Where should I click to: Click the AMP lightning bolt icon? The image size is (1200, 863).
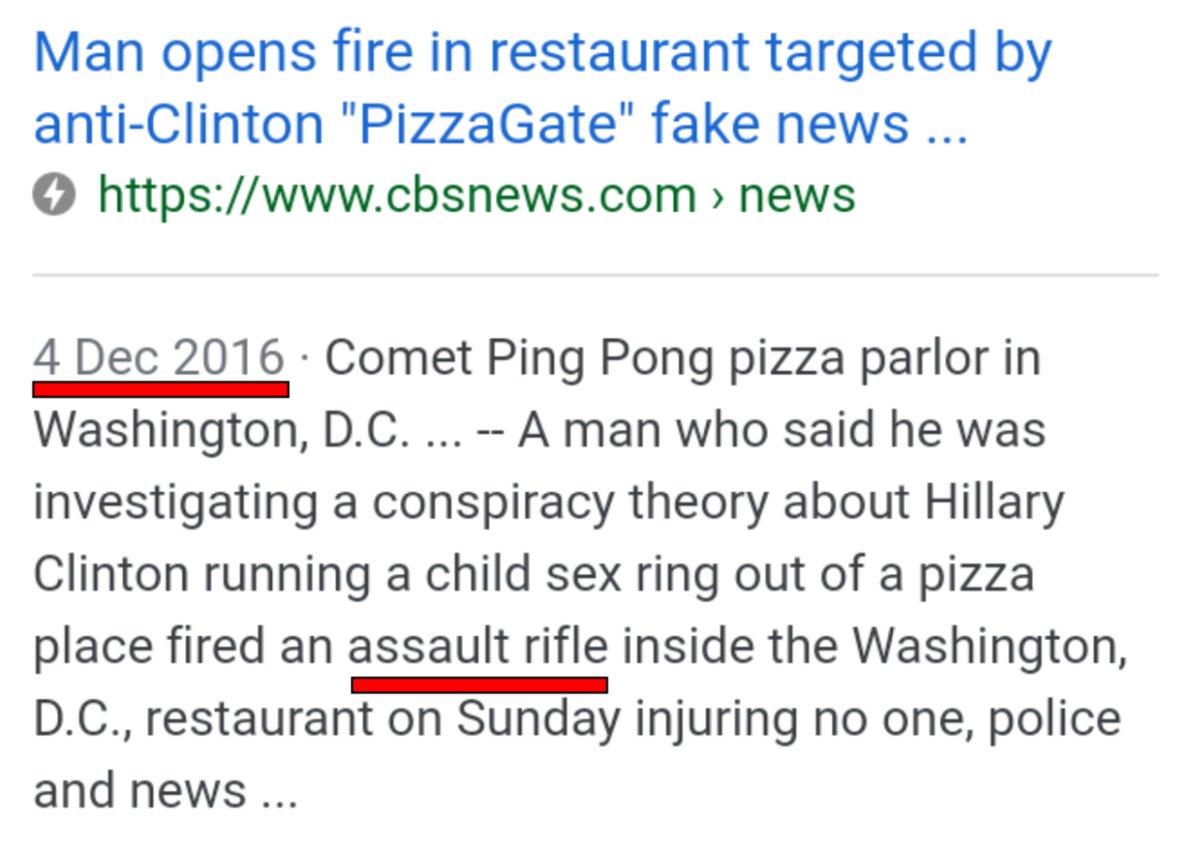tap(54, 195)
